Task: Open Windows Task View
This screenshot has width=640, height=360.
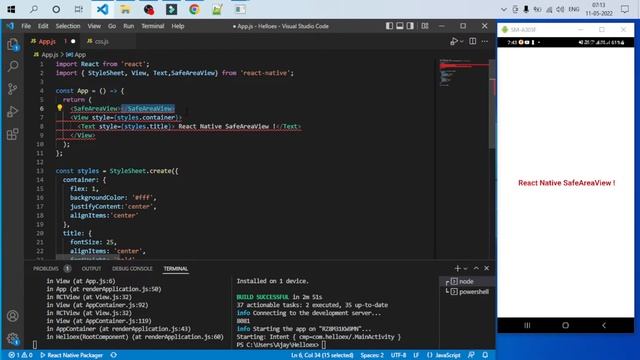Action: coord(79,9)
